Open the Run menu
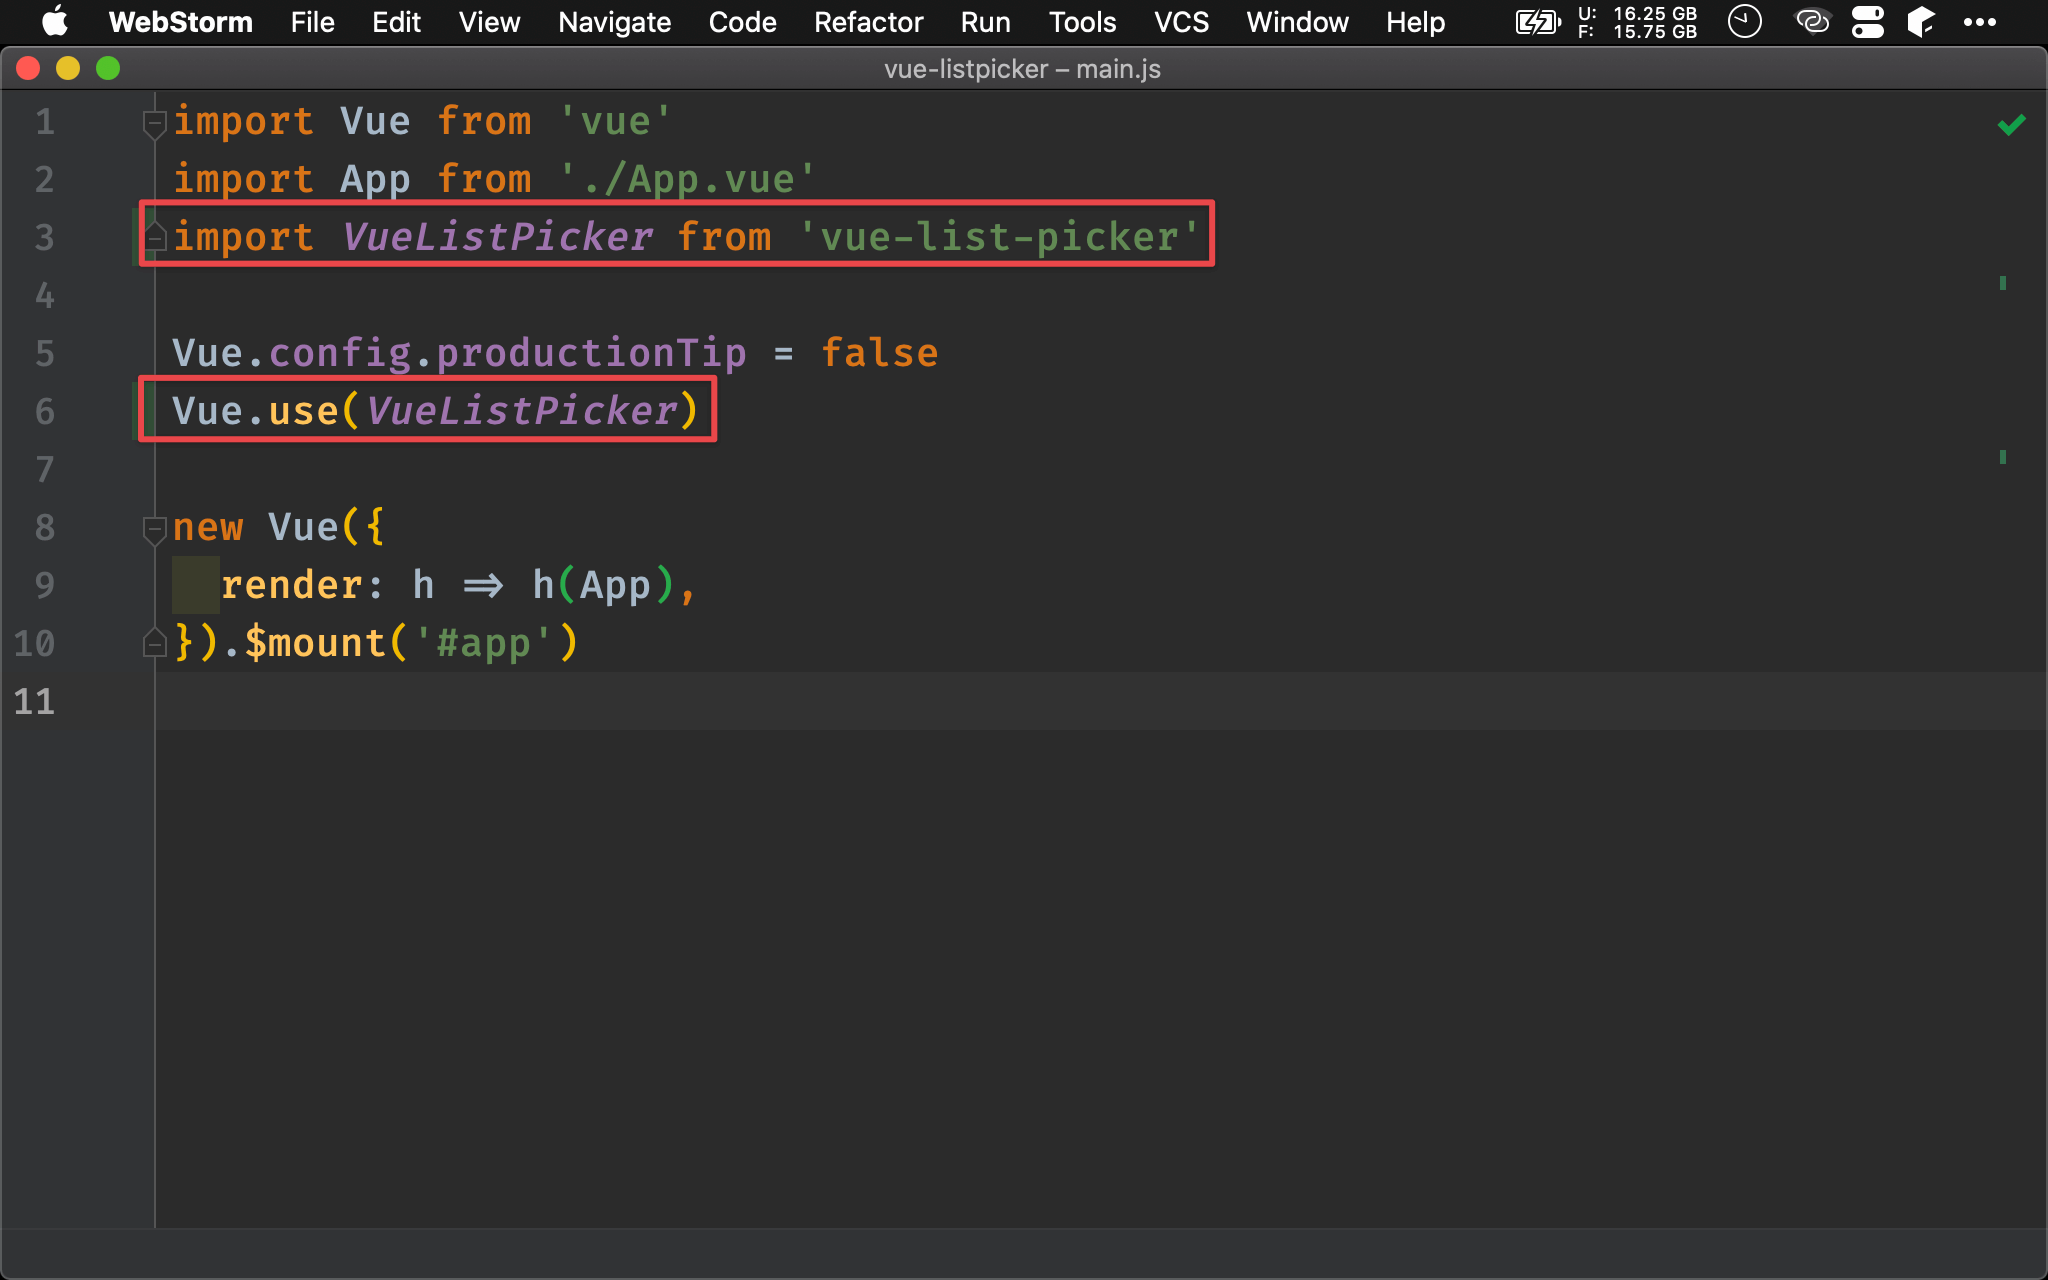 click(x=985, y=22)
